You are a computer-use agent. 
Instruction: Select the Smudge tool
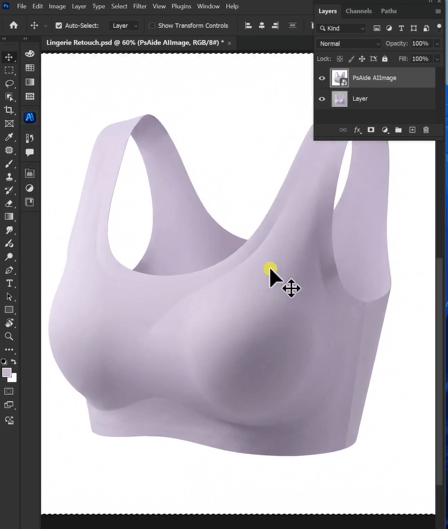(x=9, y=230)
